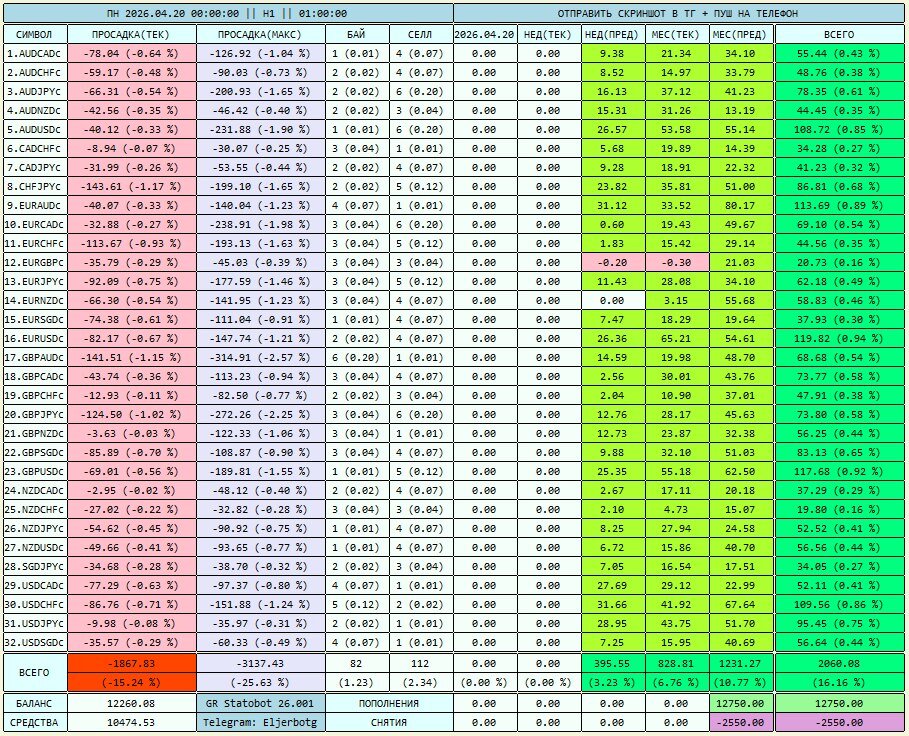Viewport: 909px width, 736px height.
Task: Click the СЕЛЛ column header
Action: click(420, 34)
